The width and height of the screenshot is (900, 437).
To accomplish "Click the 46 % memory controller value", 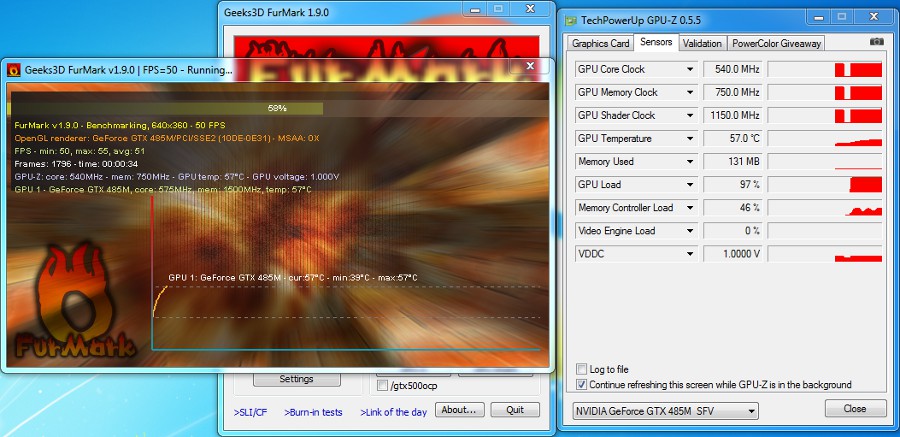I will pos(733,207).
